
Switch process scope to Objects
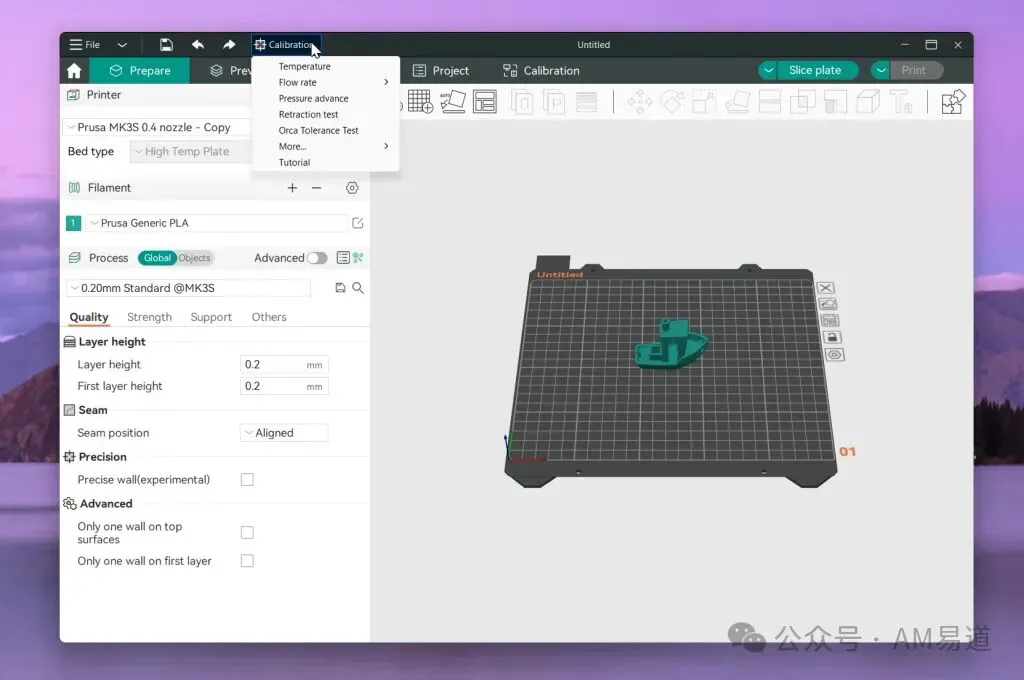195,258
